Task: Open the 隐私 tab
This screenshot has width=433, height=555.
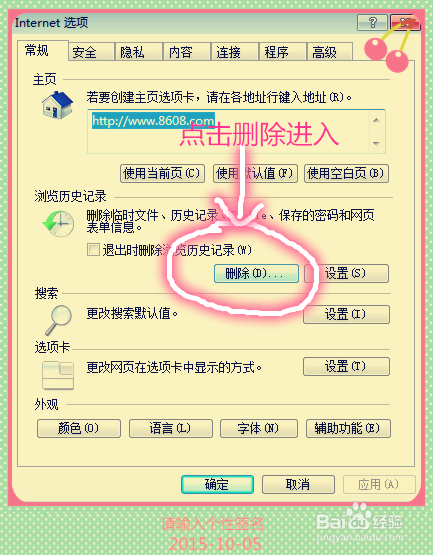Action: (139, 52)
